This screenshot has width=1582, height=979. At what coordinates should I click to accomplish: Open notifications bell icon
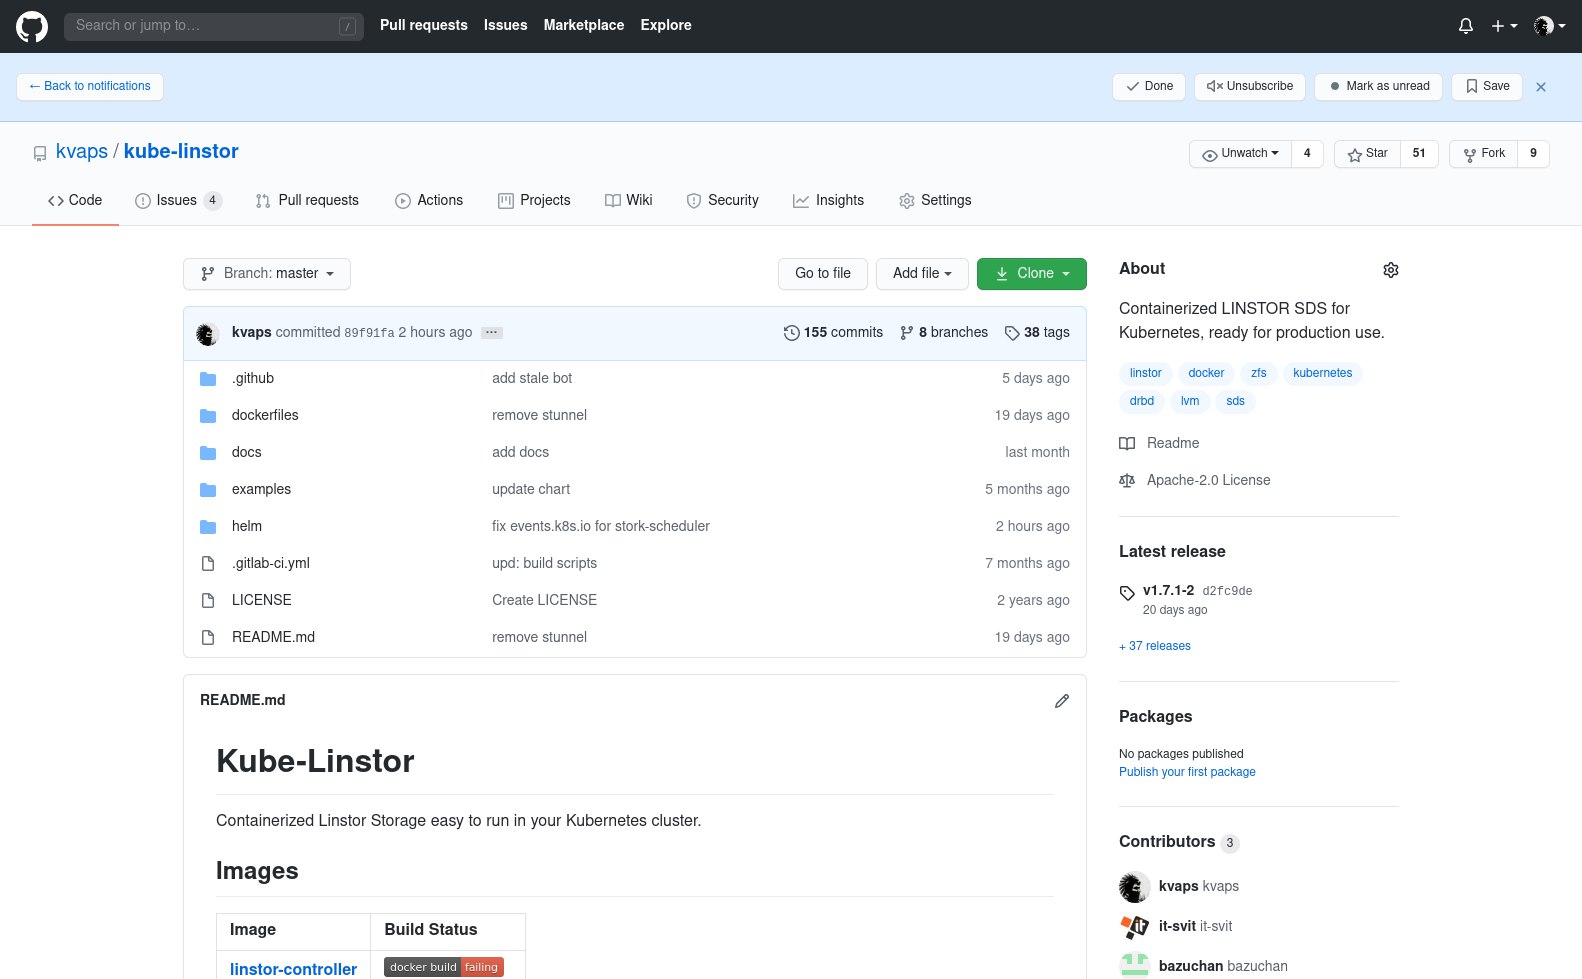pyautogui.click(x=1466, y=26)
